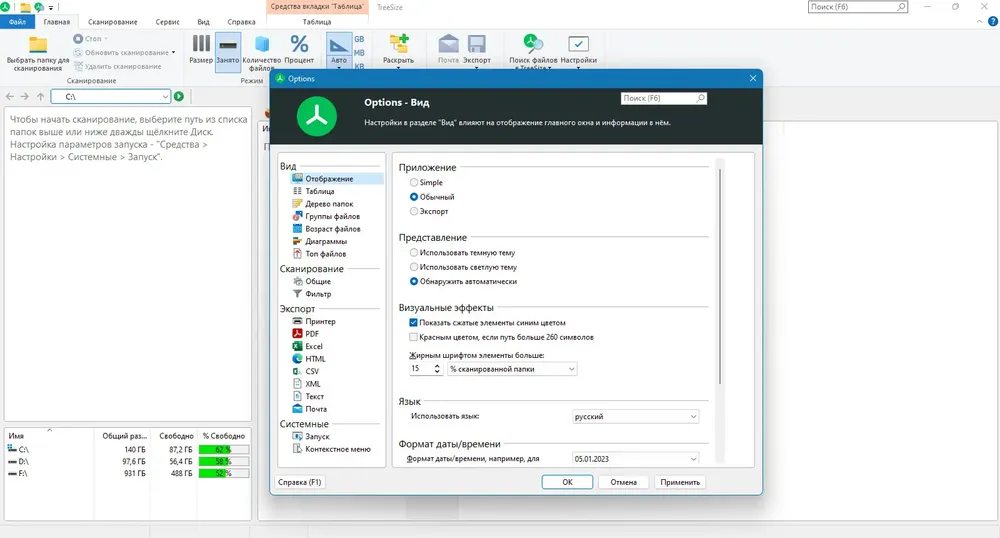Select the Simple application mode radio
This screenshot has width=1000, height=538.
tap(414, 182)
